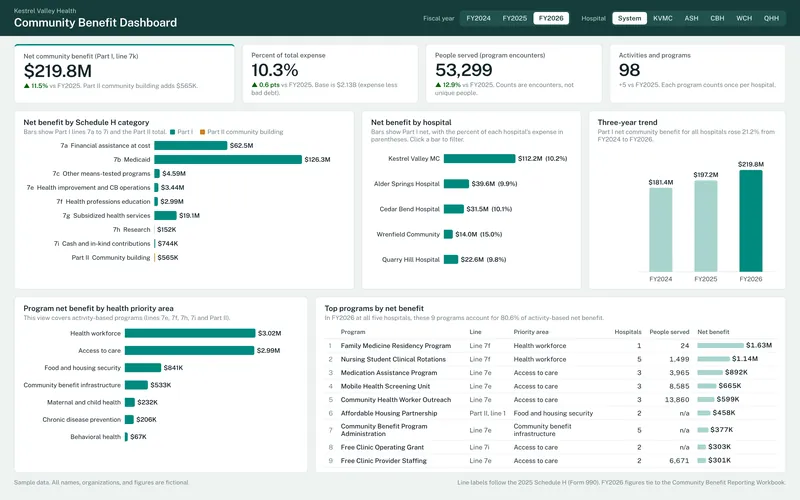Click the Health workforce priority bar
Viewport: 800px width, 500px height.
click(x=190, y=333)
